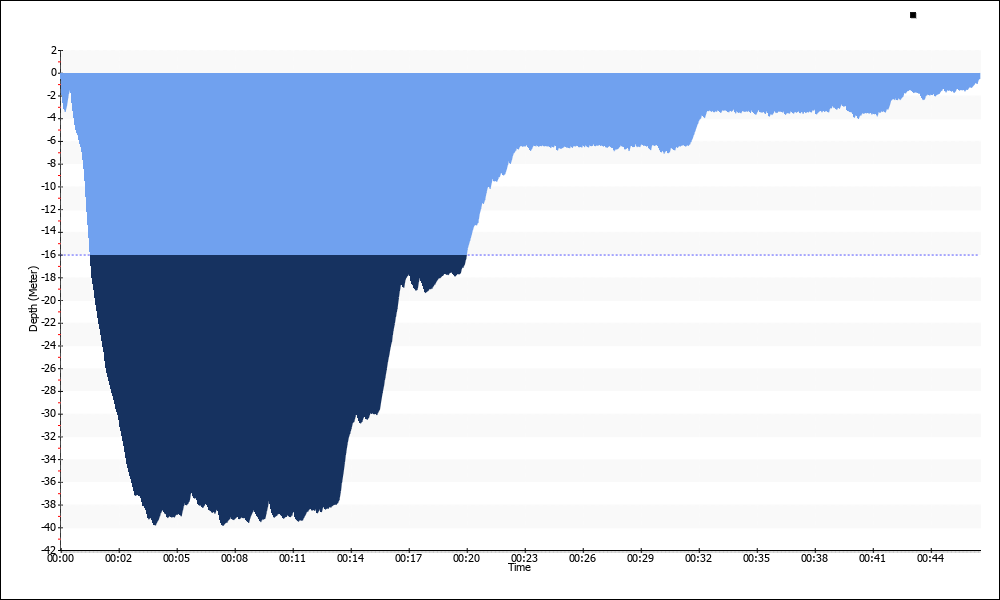Image resolution: width=1000 pixels, height=600 pixels.
Task: Click the "-16" depth axis label
Action: pos(49,254)
